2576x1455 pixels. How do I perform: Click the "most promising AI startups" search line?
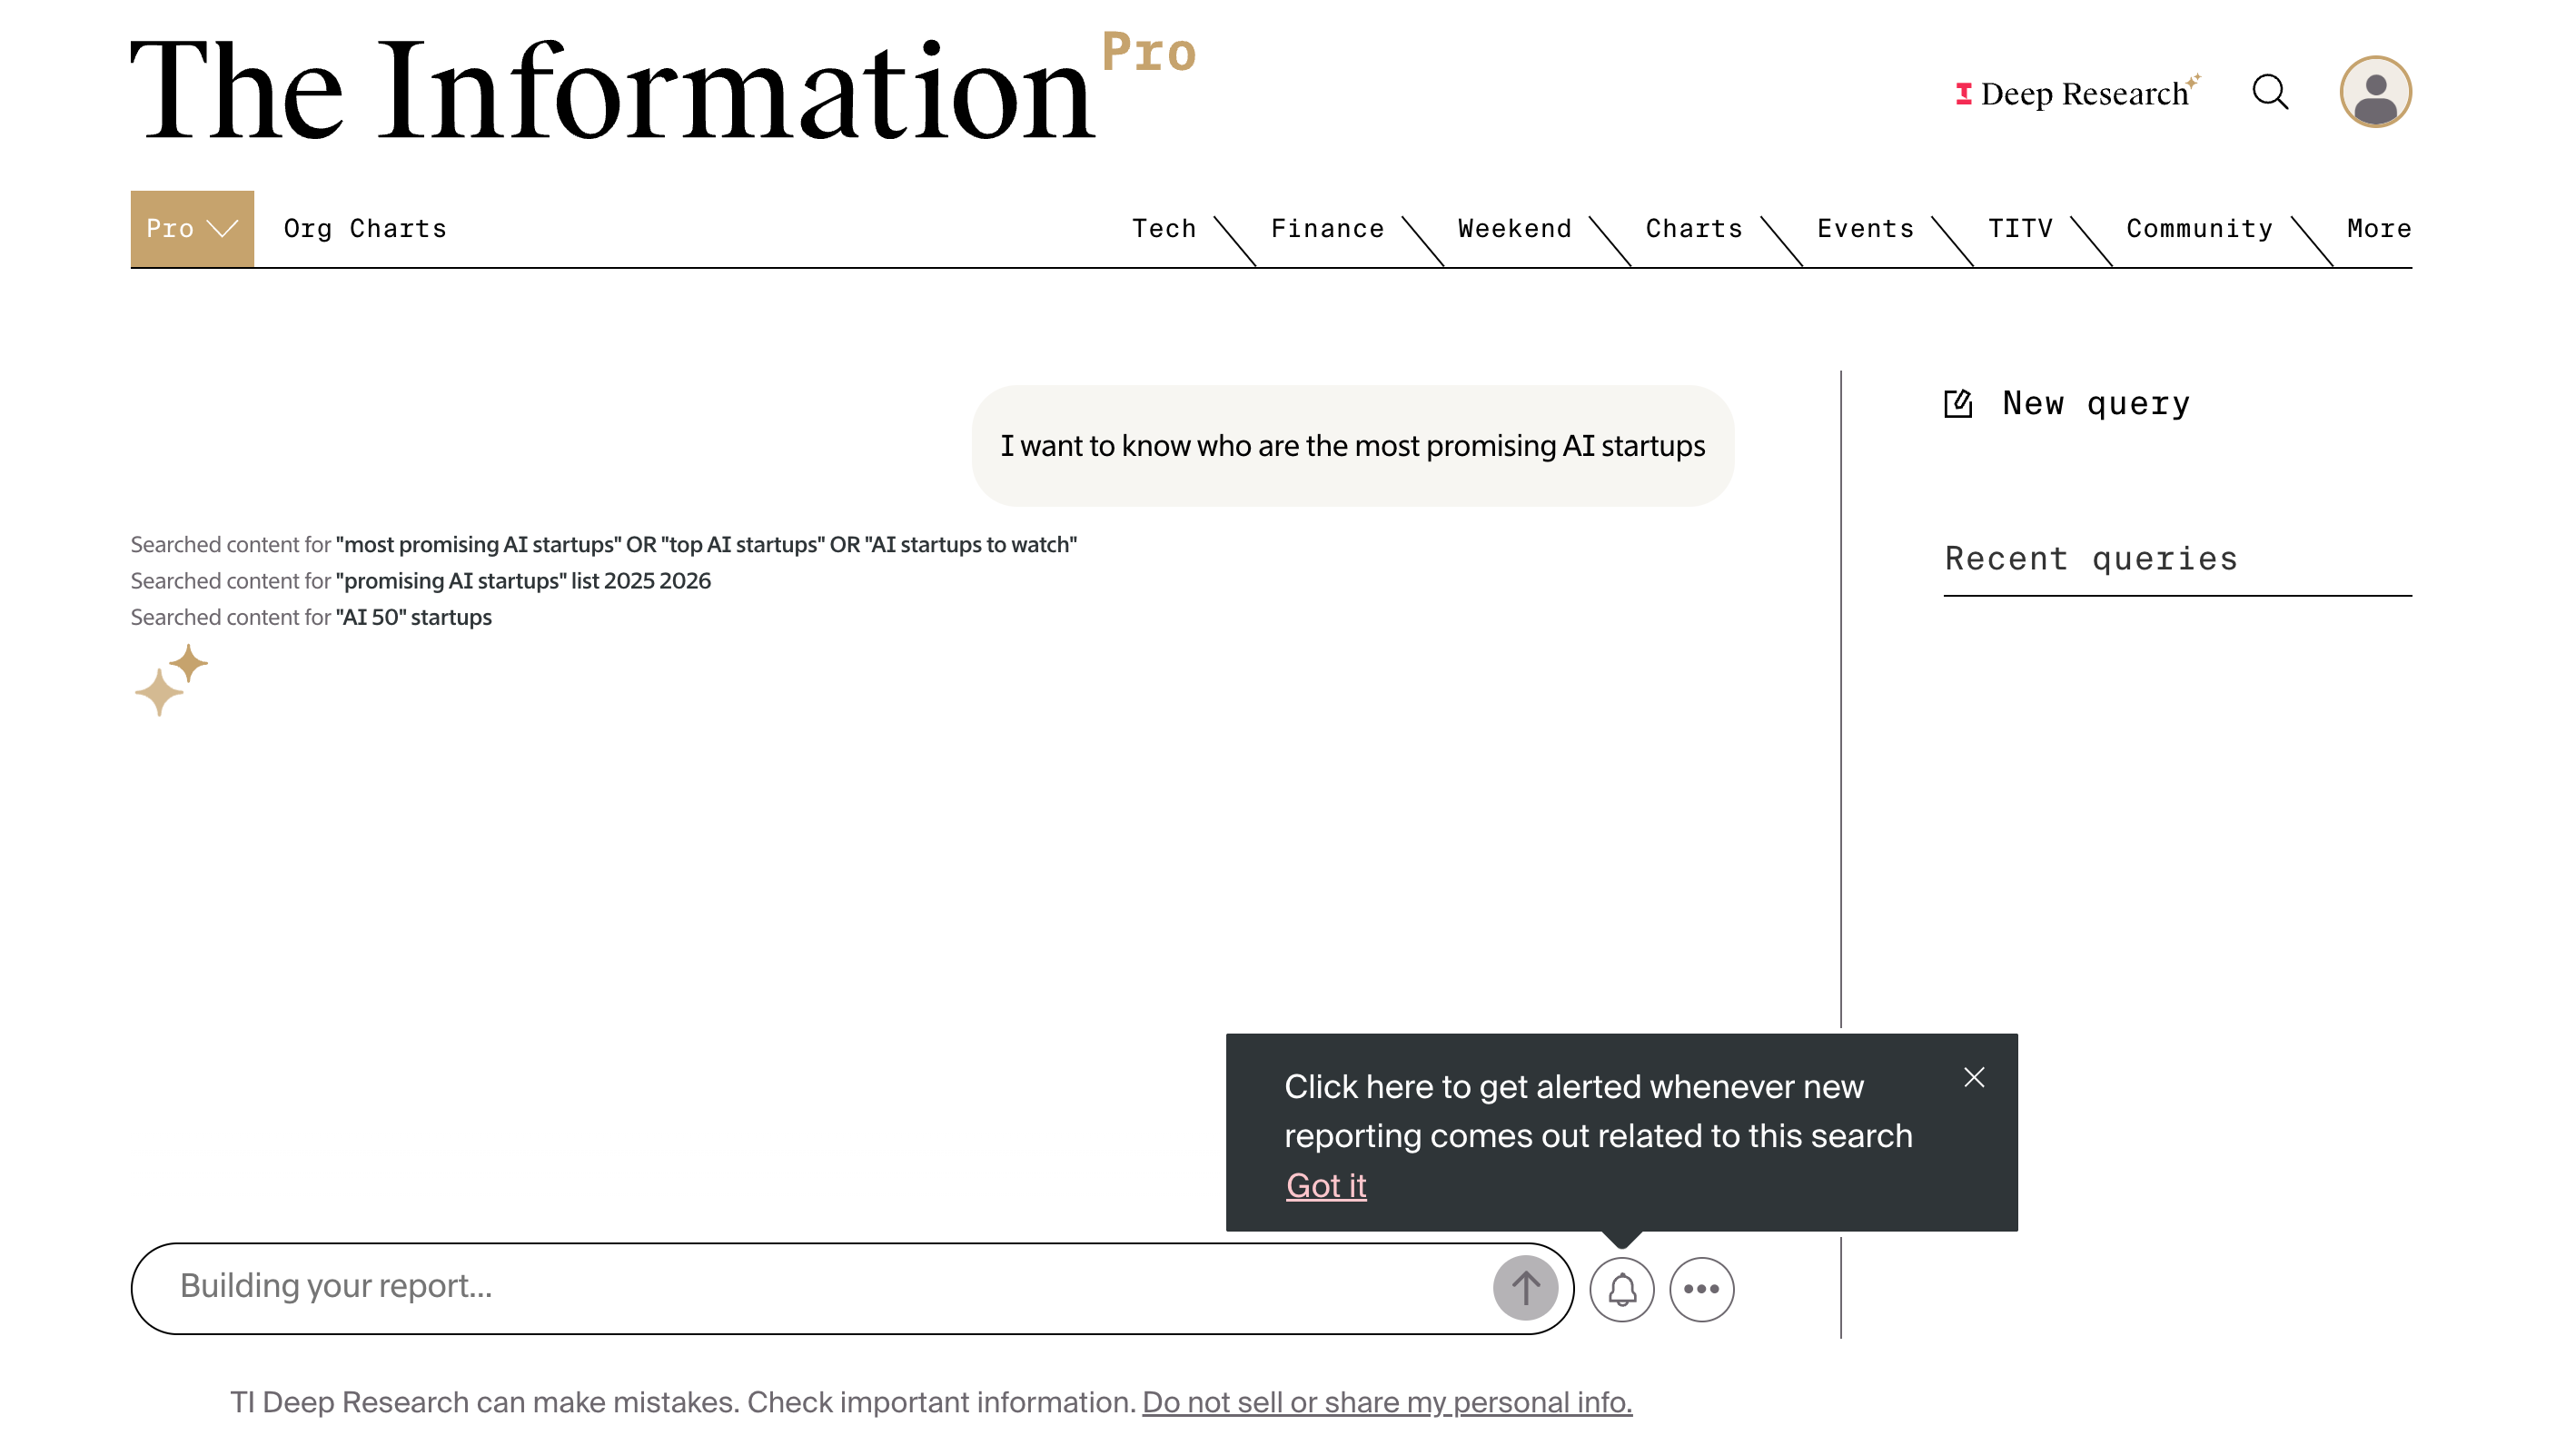pyautogui.click(x=604, y=545)
